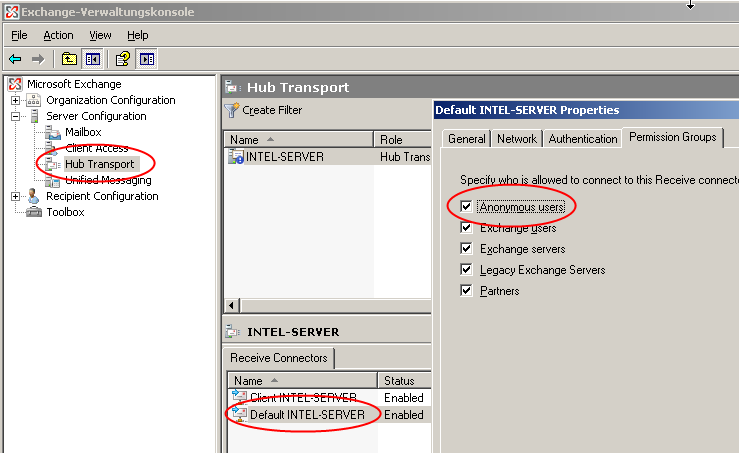
Task: Sort Receive Connectors by the Name column
Action: tap(302, 380)
